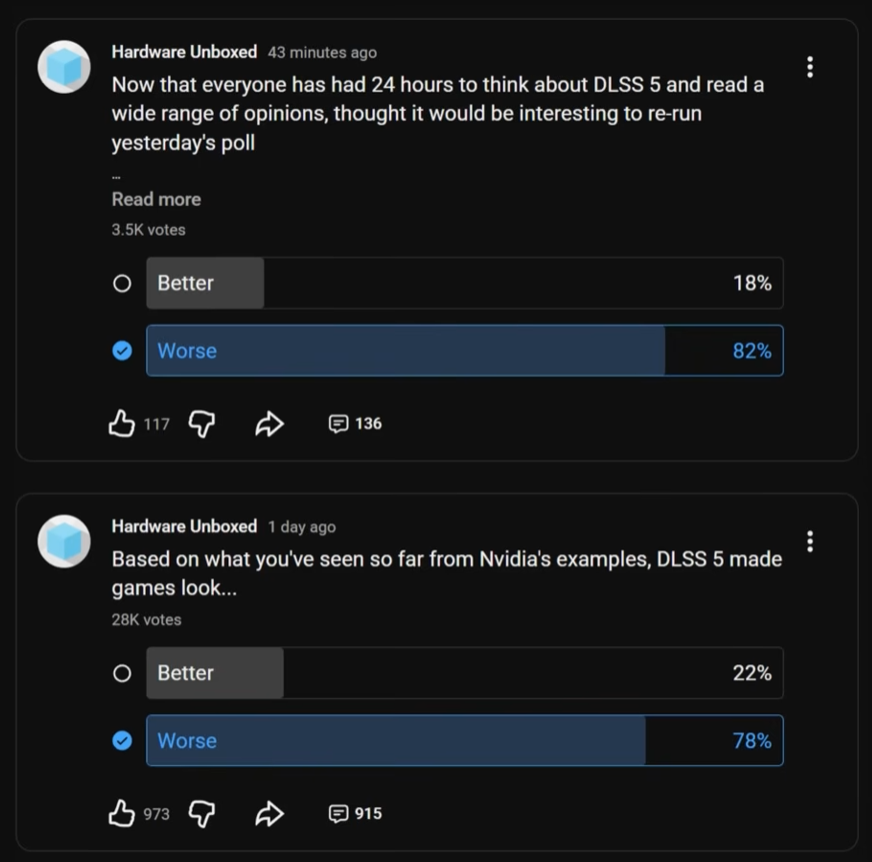The height and width of the screenshot is (862, 872).
Task: Open the 43 minutes ago timestamp link
Action: 322,53
